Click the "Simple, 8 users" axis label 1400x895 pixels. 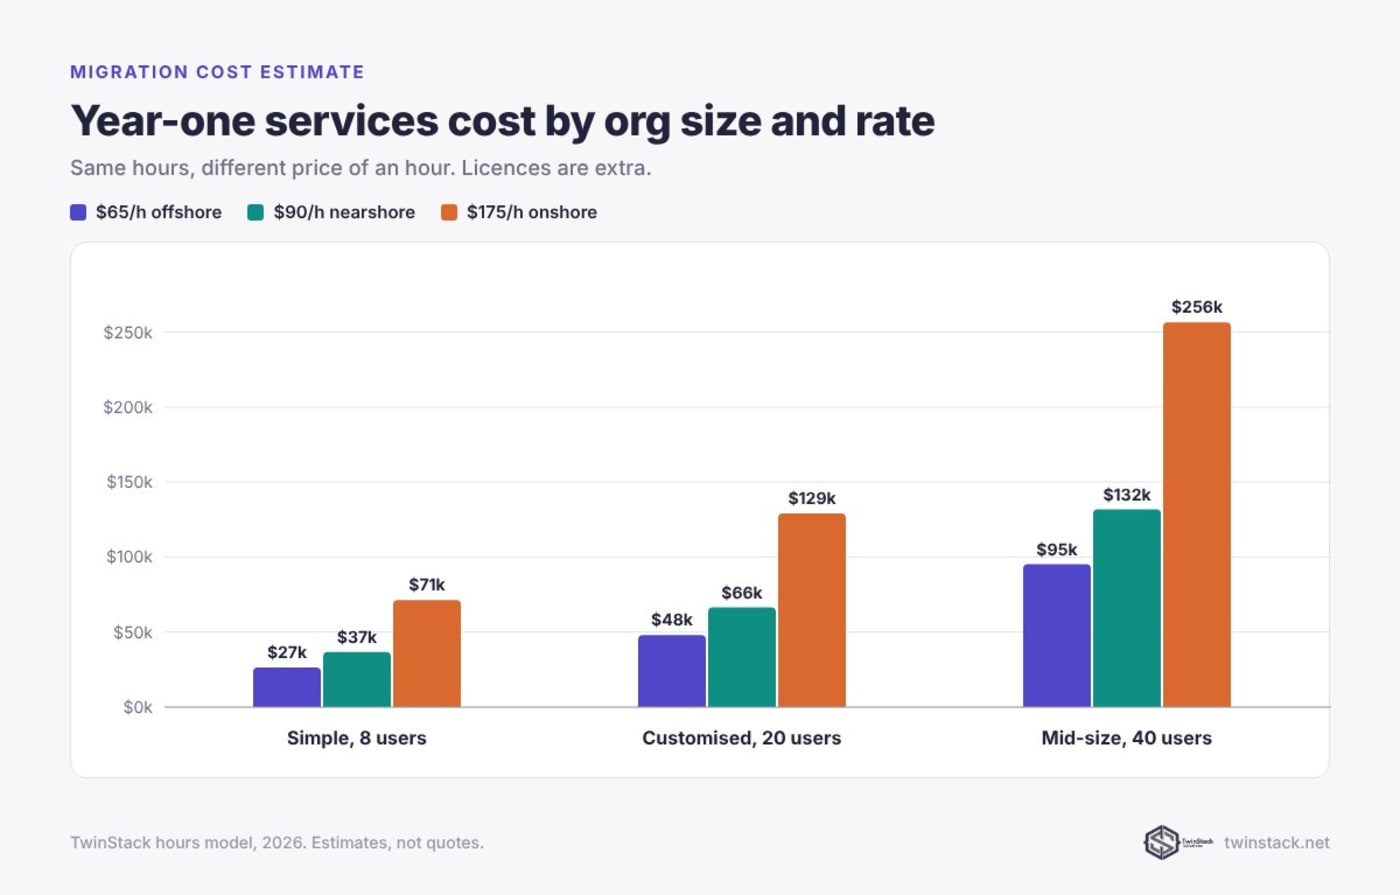[357, 738]
